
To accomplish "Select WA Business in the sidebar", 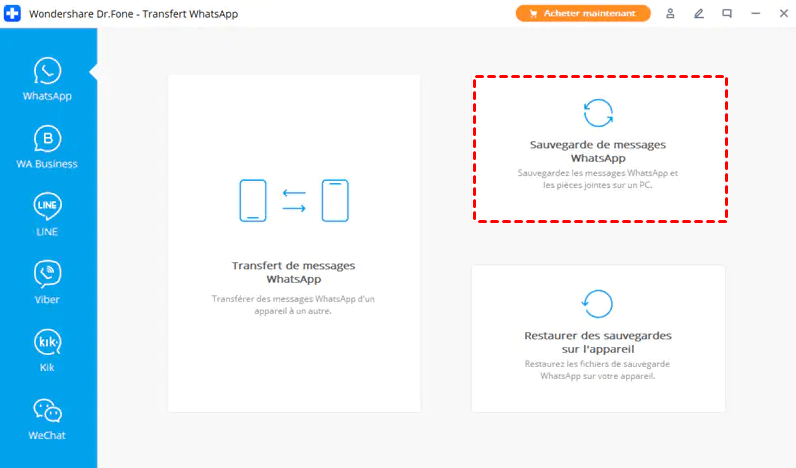I will [47, 148].
